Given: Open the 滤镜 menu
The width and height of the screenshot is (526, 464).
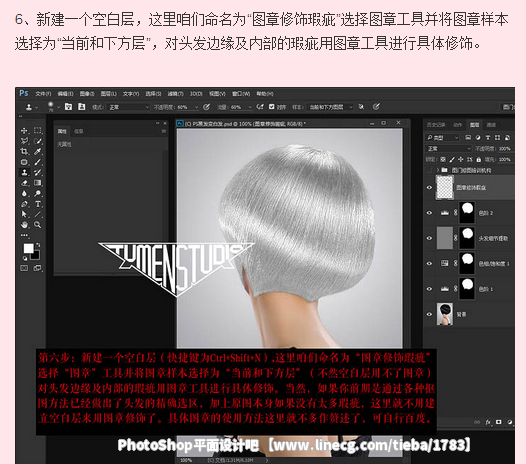Looking at the screenshot, I should pyautogui.click(x=175, y=94).
